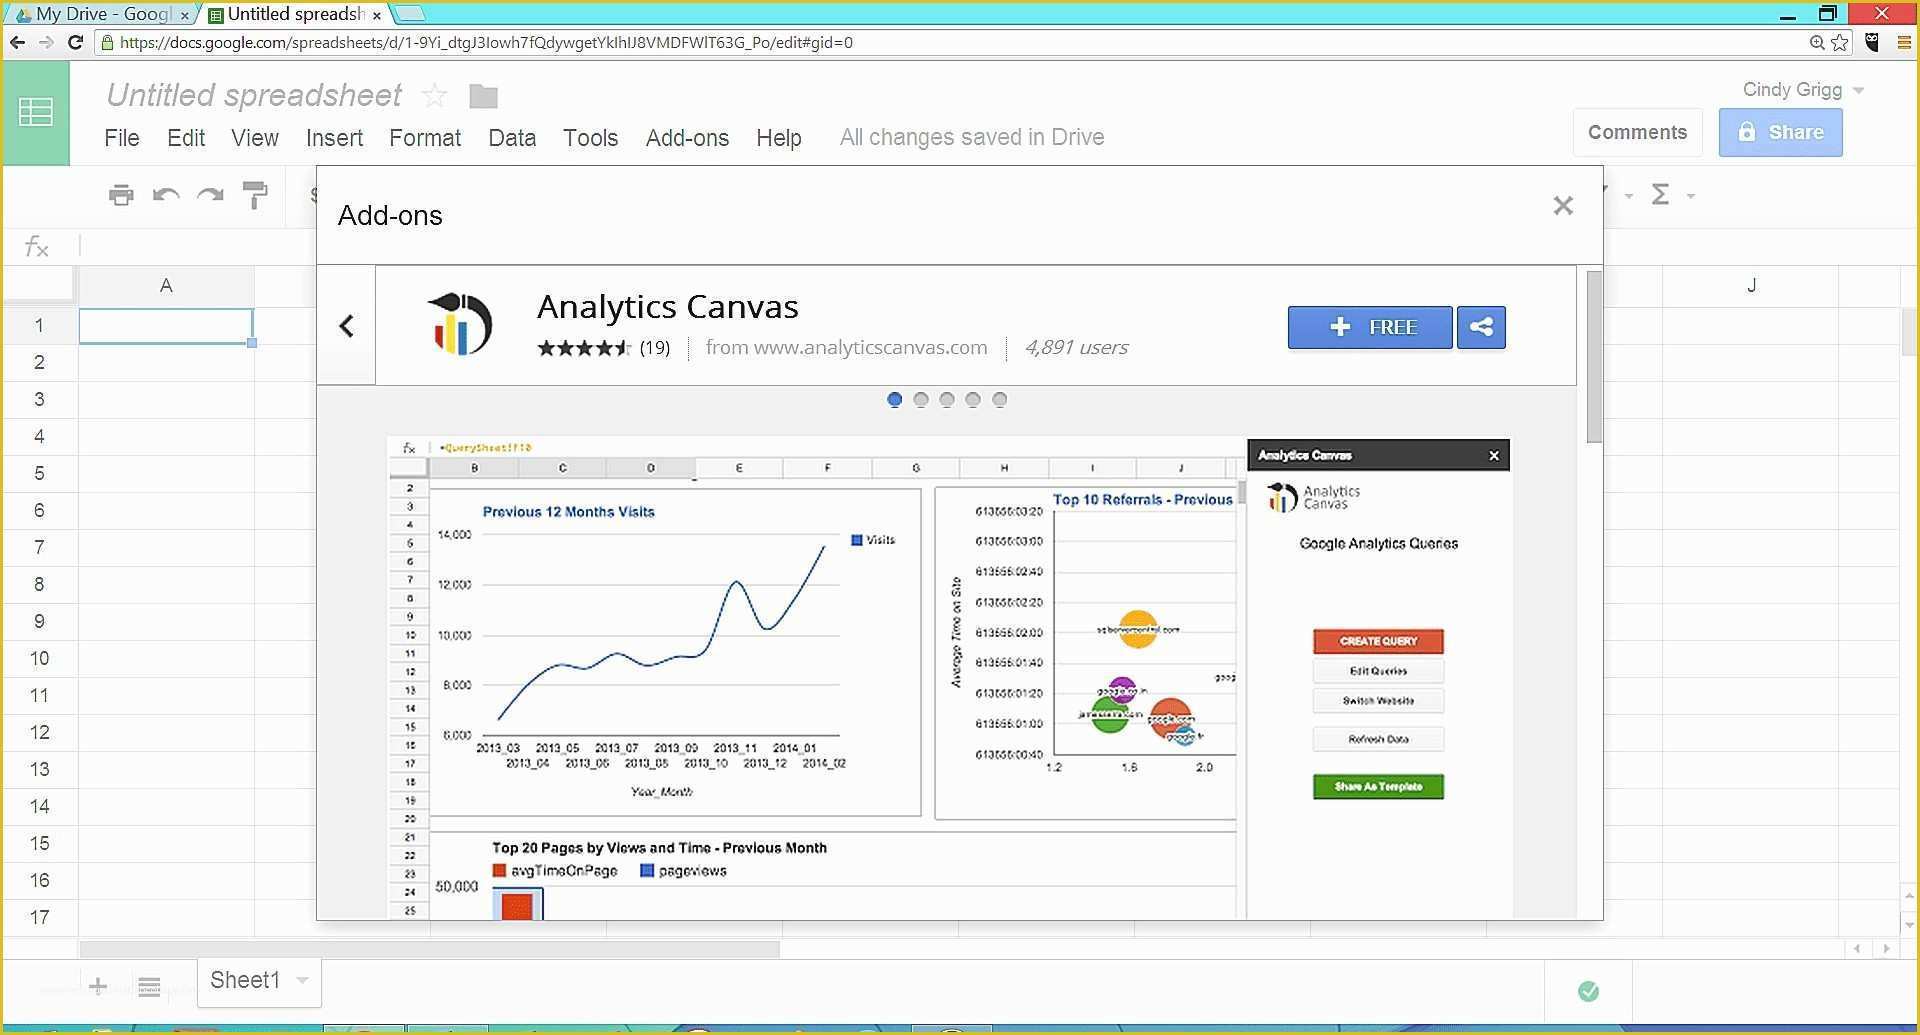This screenshot has height=1035, width=1920.
Task: Star the Untitled spreadsheet
Action: (434, 96)
